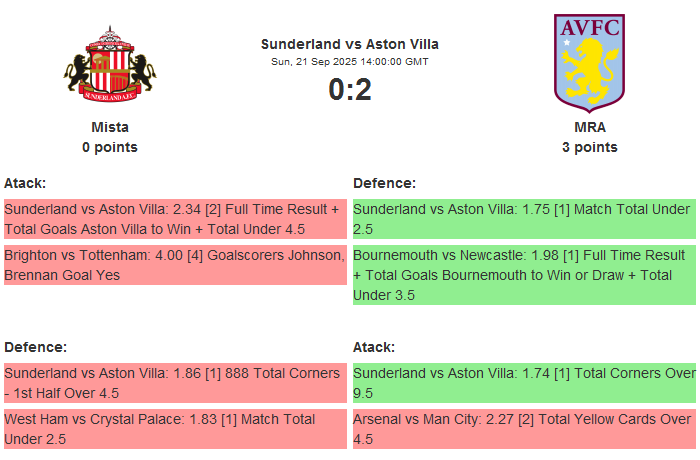
Task: Click the Aston Villa AVFC crest
Action: (589, 60)
